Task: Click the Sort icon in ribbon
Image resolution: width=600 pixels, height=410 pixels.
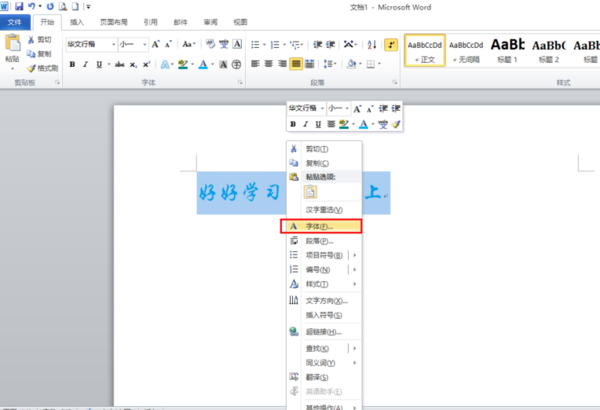Action: pyautogui.click(x=372, y=45)
